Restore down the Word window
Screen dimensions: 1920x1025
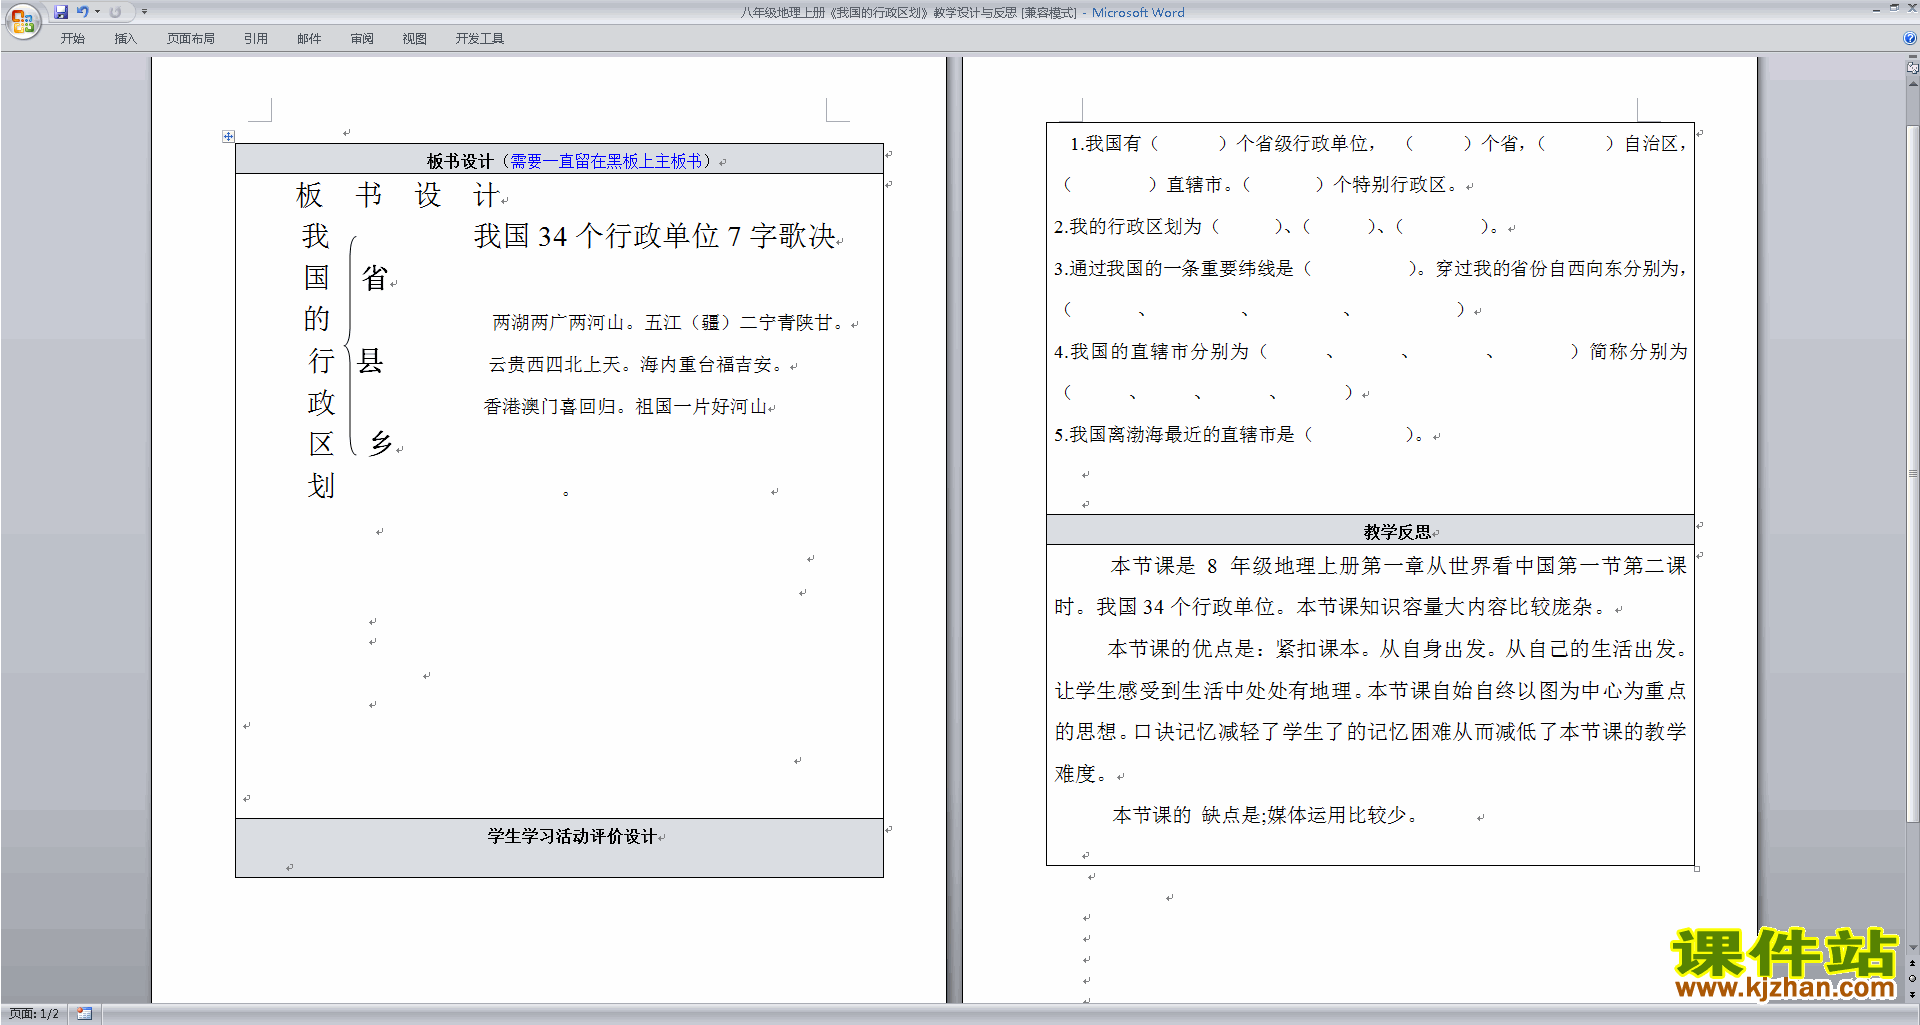tap(1894, 8)
